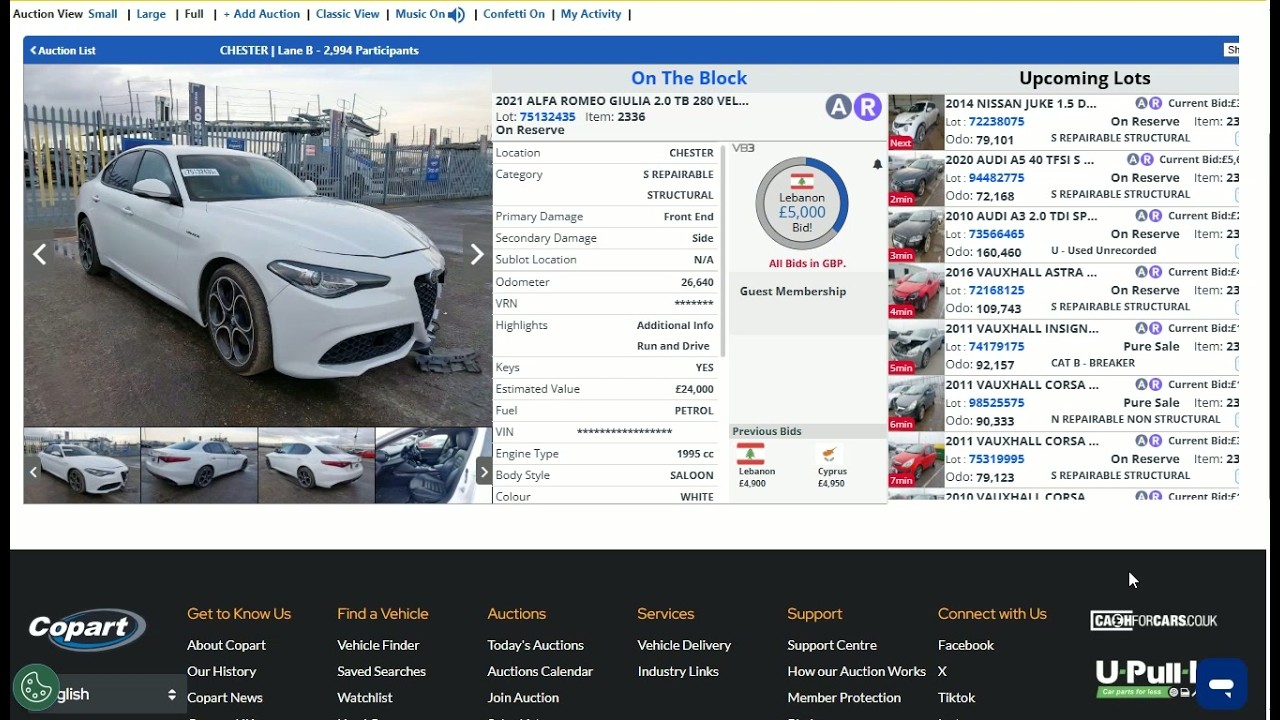Open Saved Searches footer link
1280x720 pixels.
[381, 671]
